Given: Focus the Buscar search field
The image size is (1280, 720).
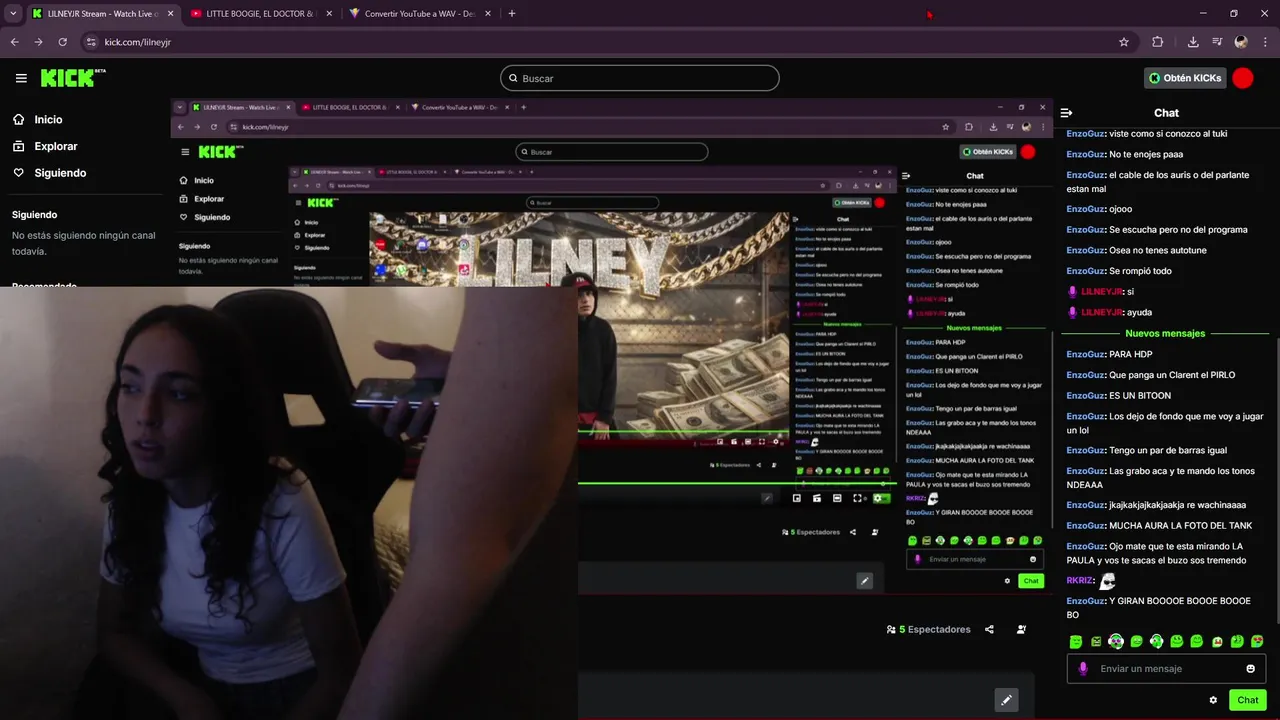Looking at the screenshot, I should [640, 78].
